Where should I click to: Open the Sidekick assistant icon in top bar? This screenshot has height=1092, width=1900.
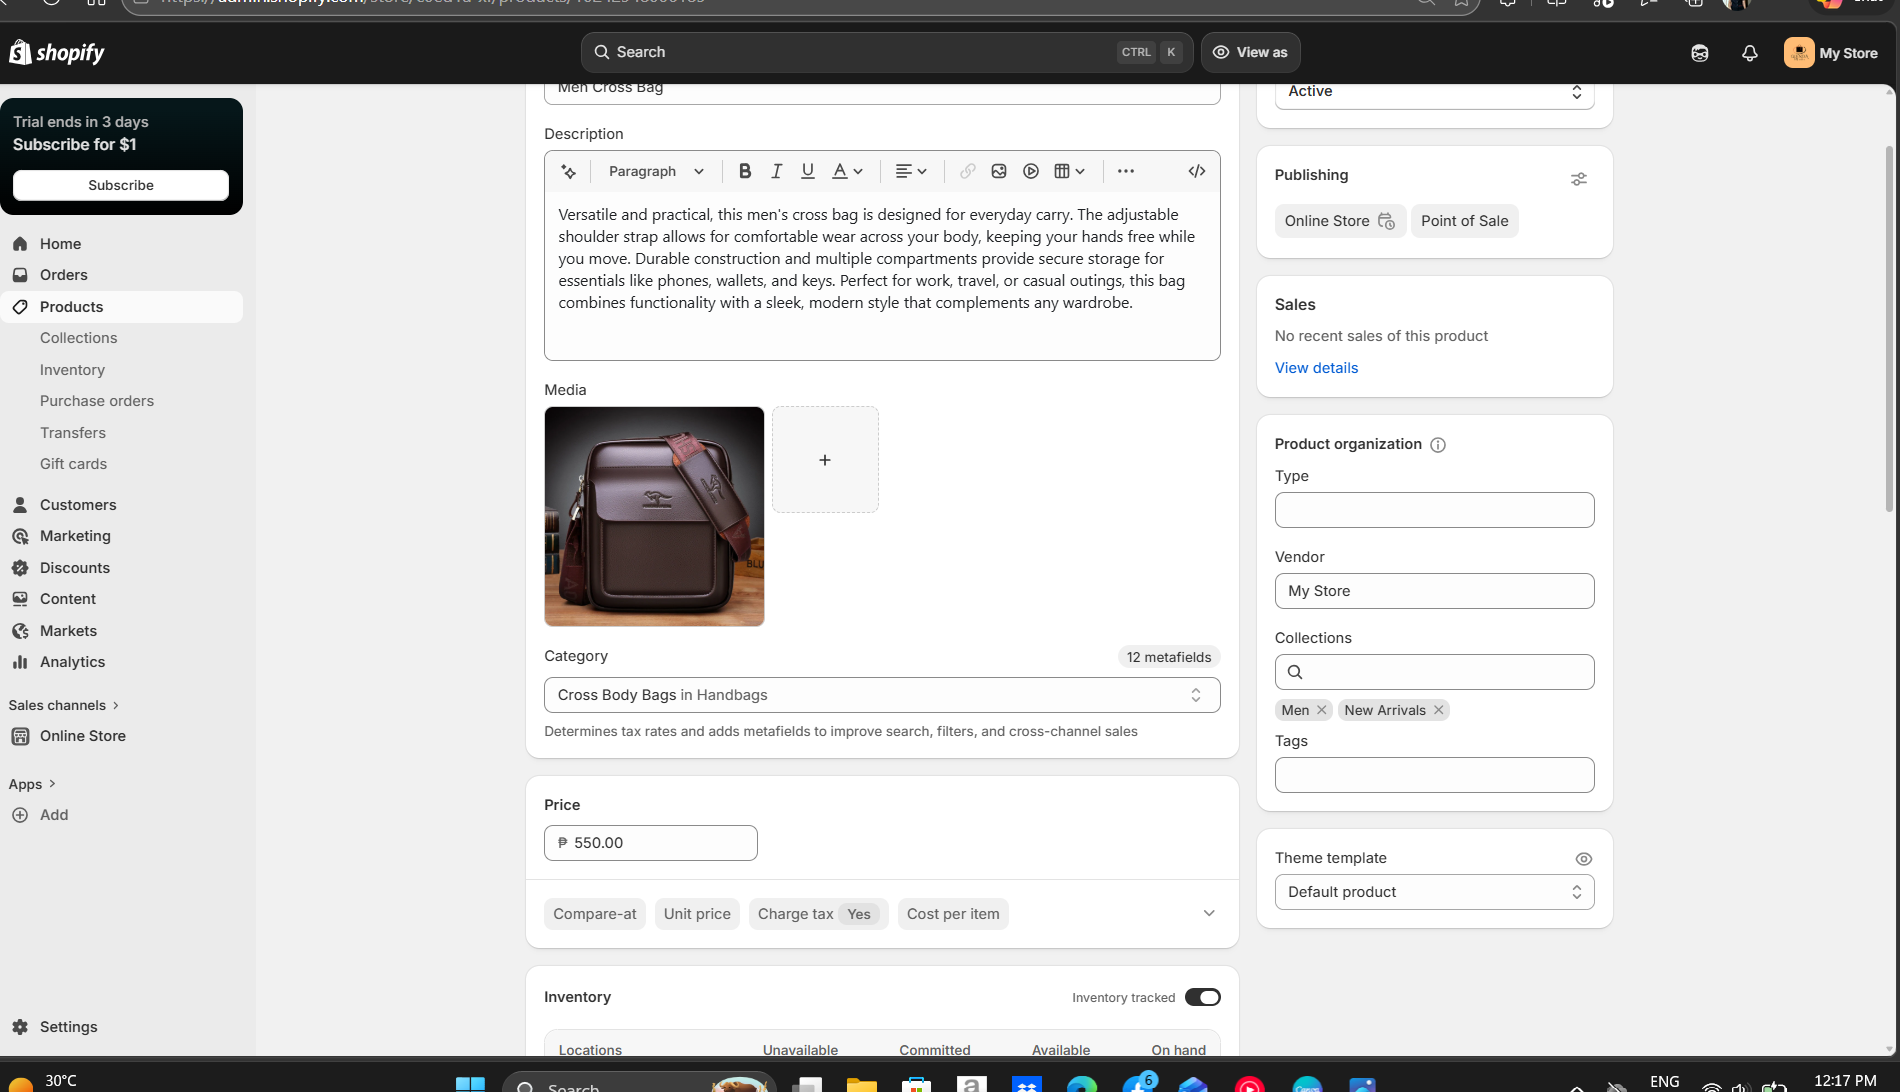click(1699, 53)
